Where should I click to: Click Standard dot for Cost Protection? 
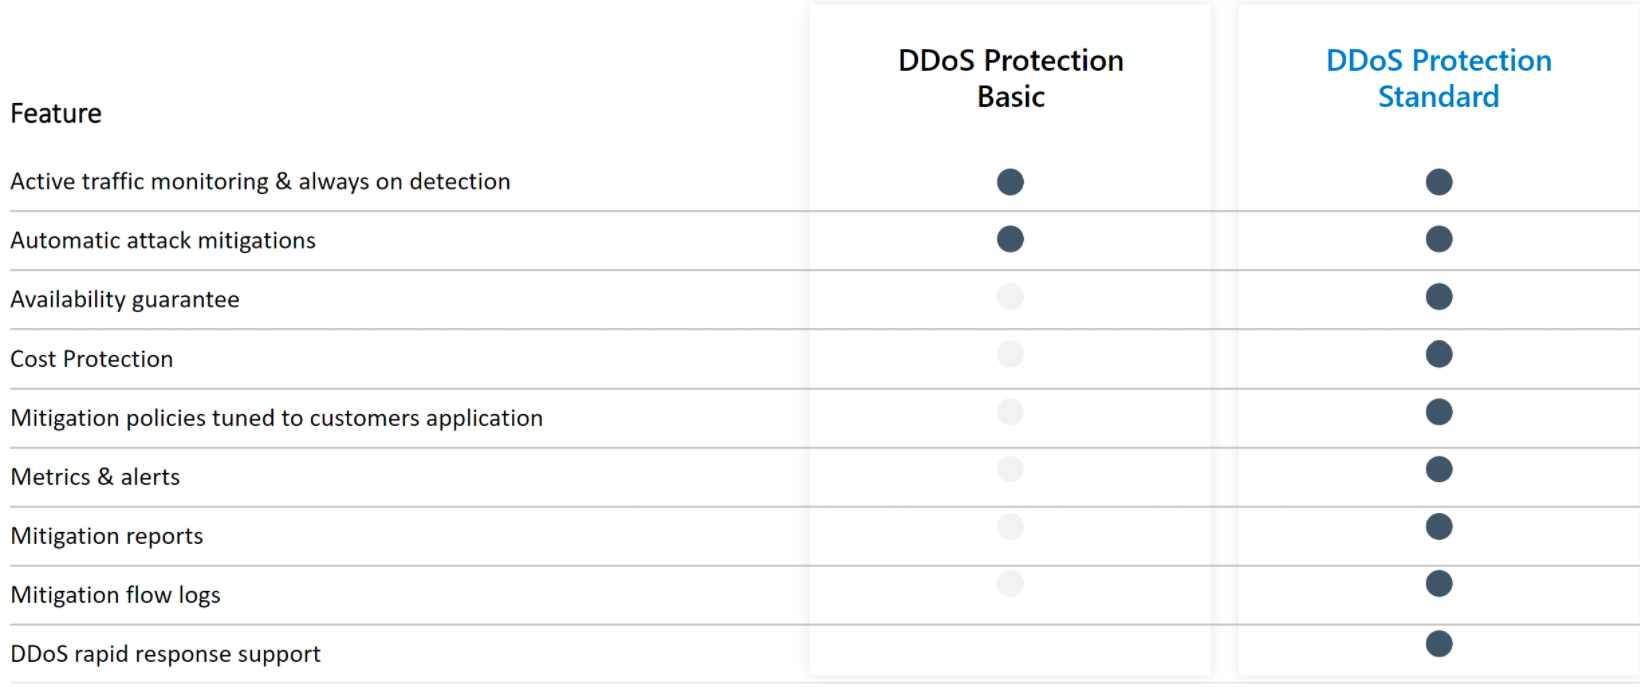[x=1438, y=354]
